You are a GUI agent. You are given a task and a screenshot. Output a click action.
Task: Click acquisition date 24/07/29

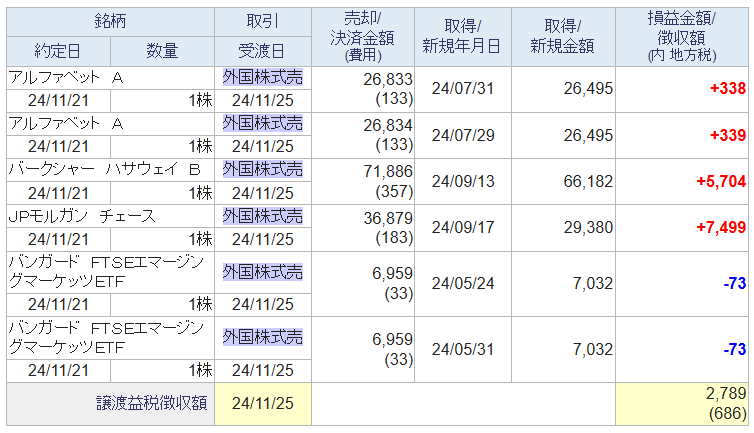pyautogui.click(x=463, y=136)
